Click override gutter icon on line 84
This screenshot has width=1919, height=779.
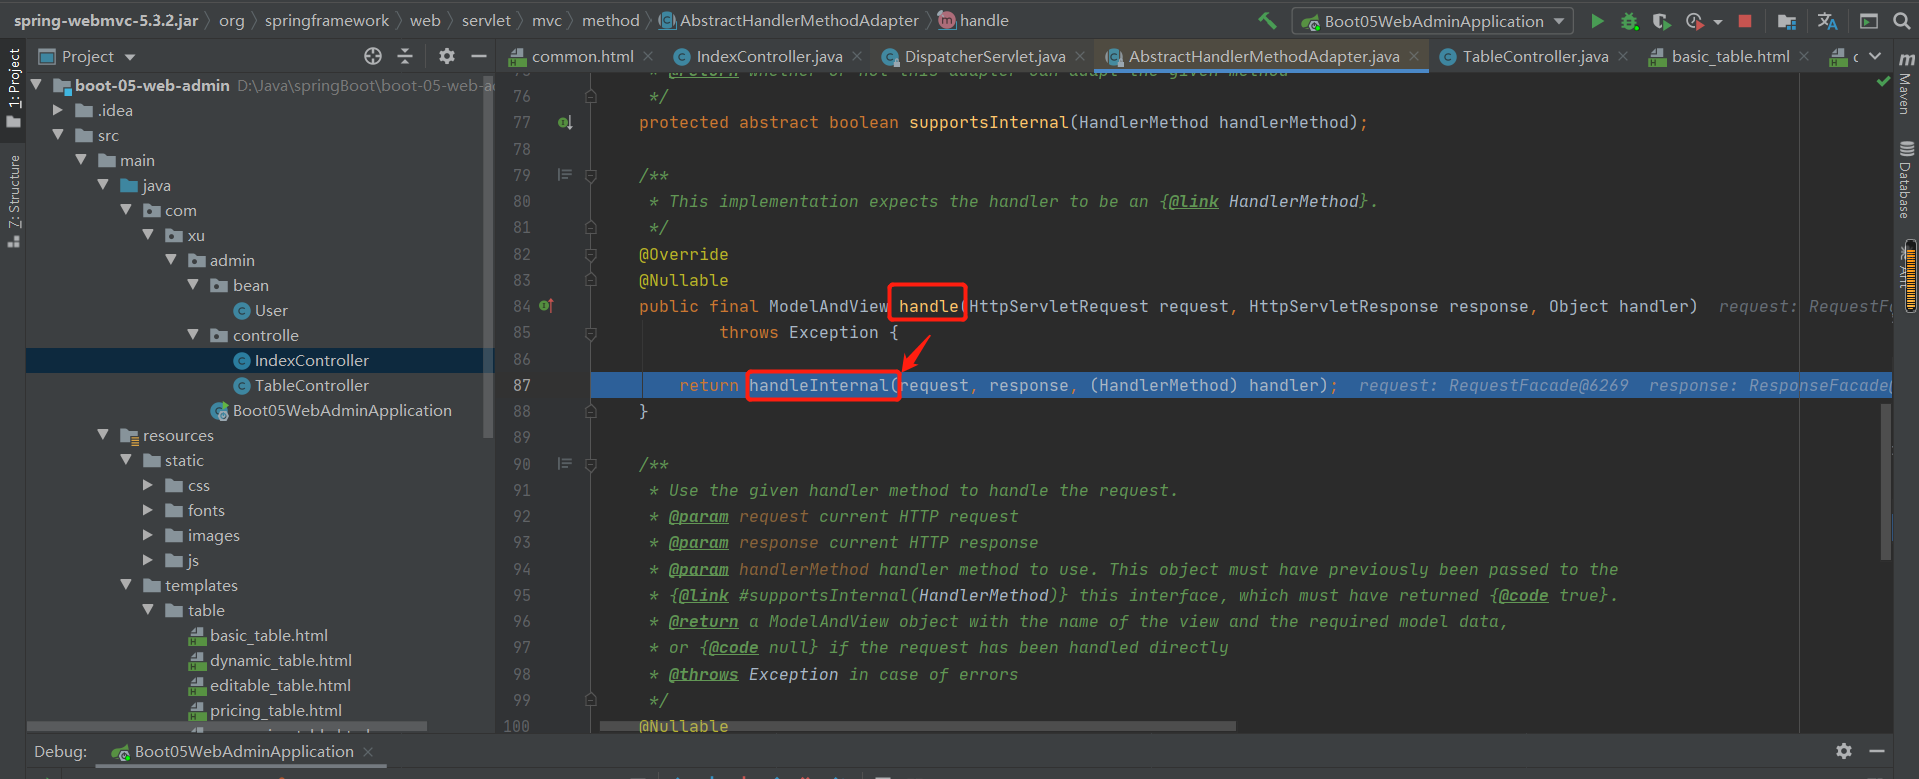pos(546,306)
